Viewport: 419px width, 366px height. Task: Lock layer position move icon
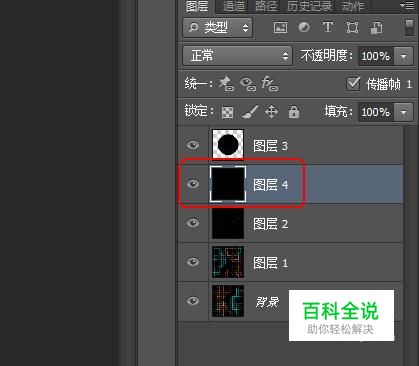[271, 112]
